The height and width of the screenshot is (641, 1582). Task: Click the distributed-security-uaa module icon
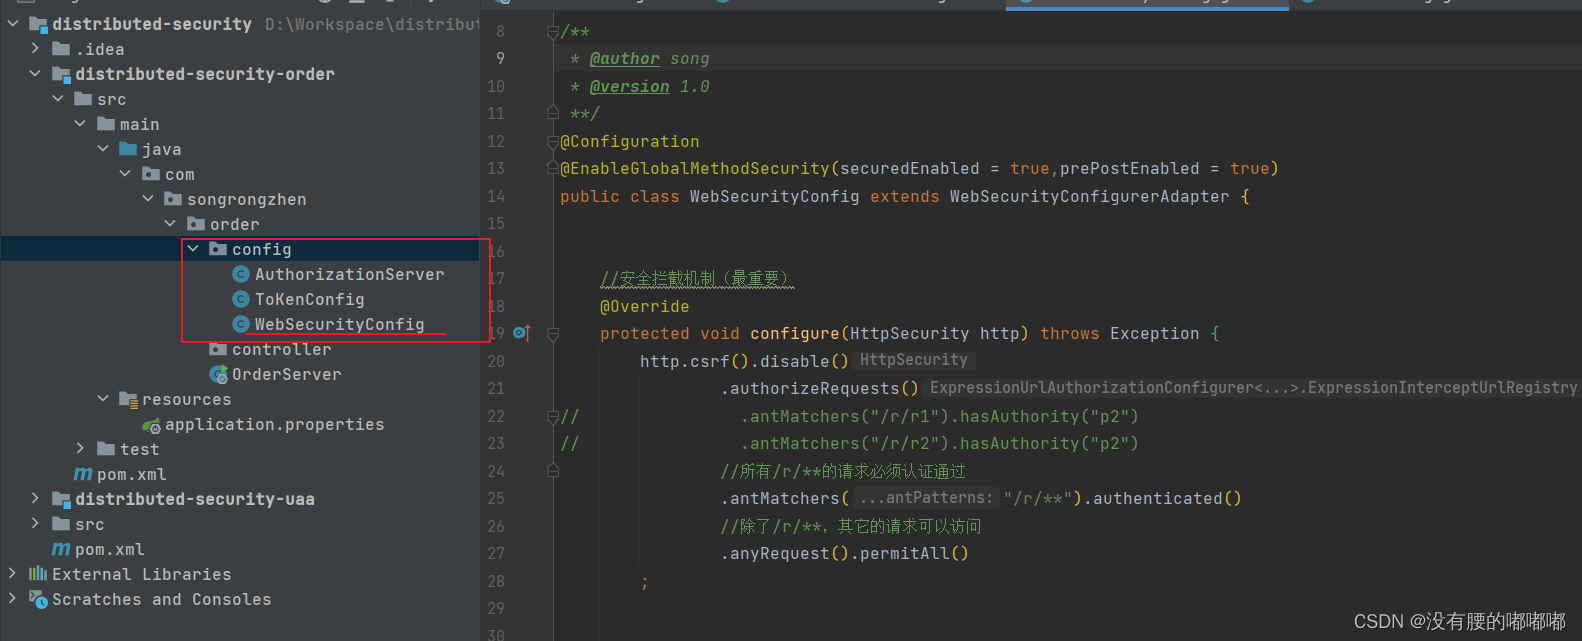coord(61,499)
